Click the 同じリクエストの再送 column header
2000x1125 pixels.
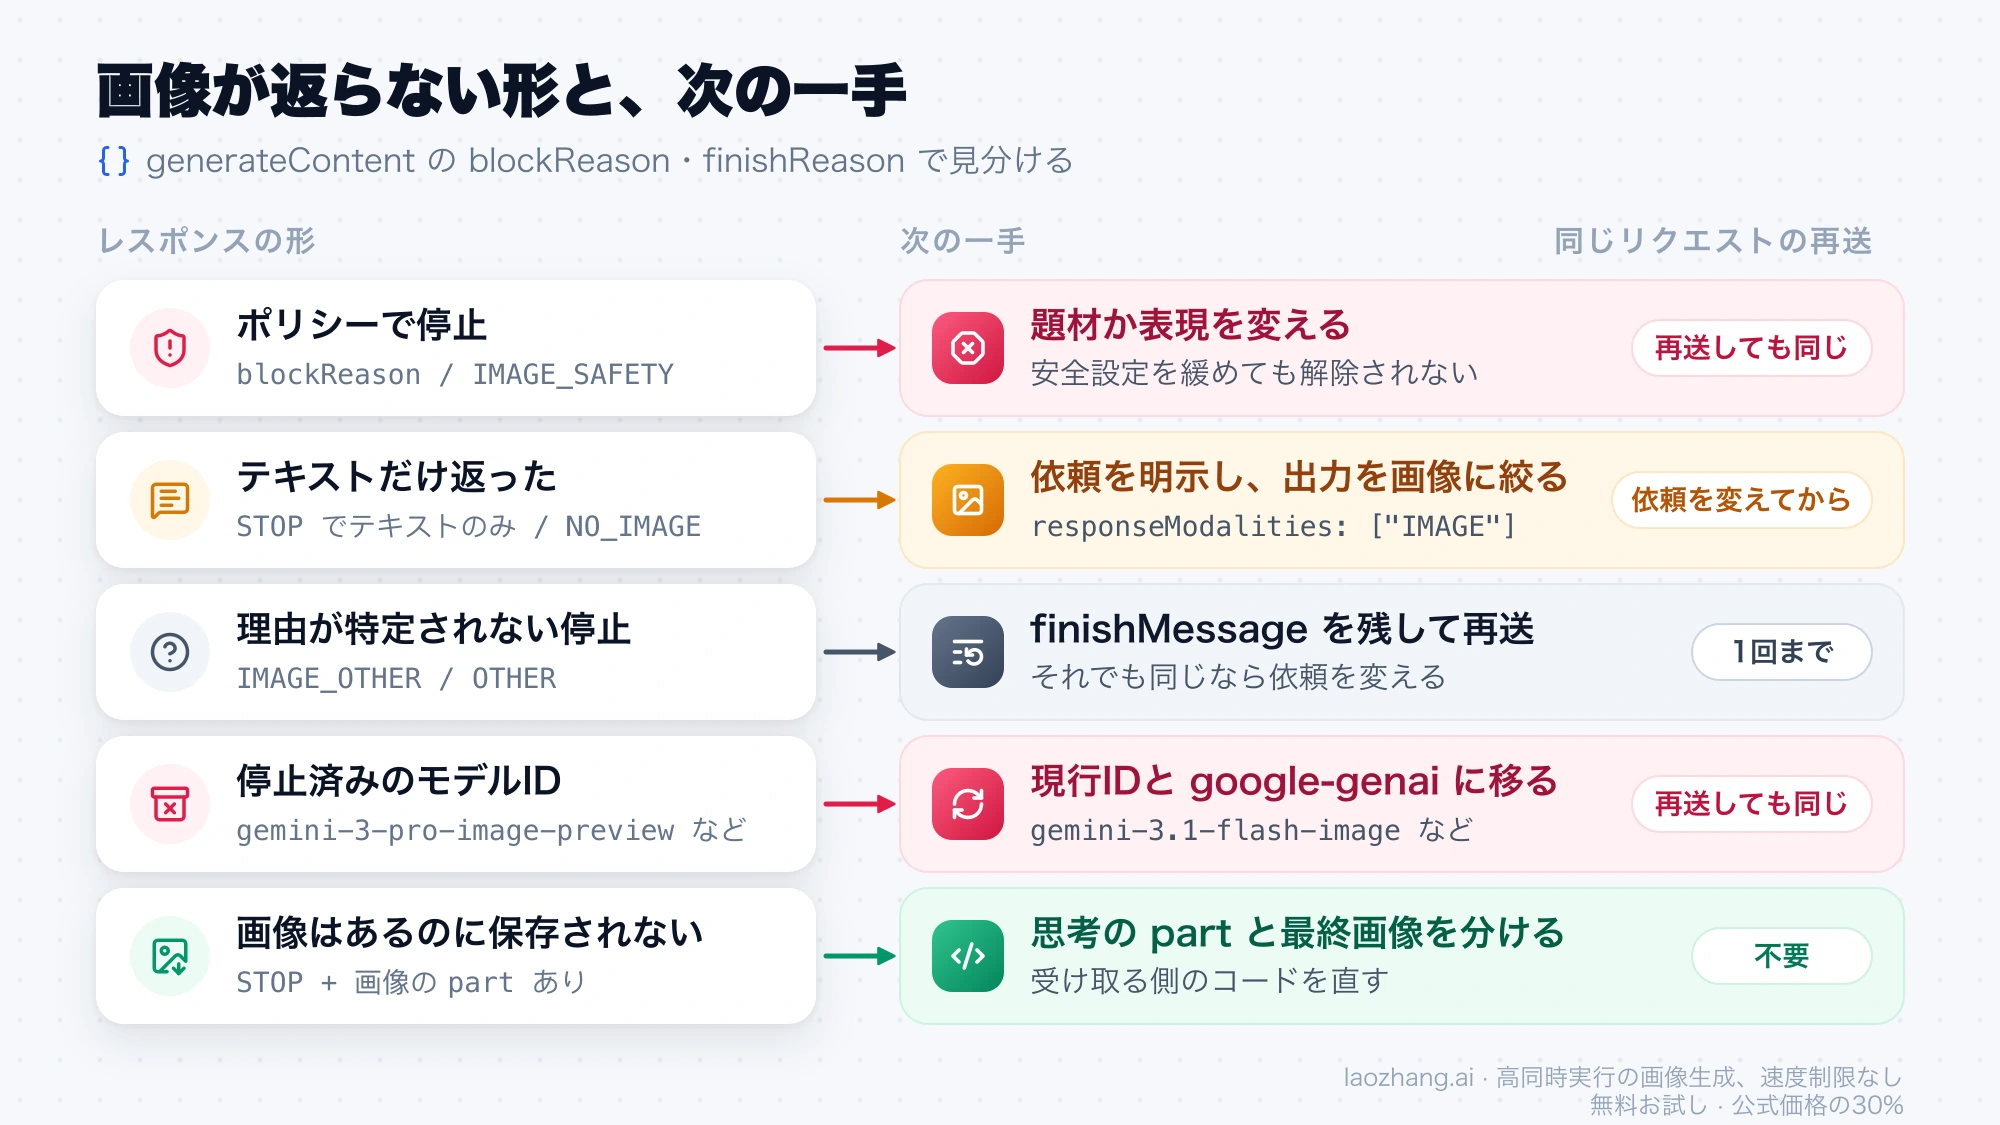point(1713,241)
